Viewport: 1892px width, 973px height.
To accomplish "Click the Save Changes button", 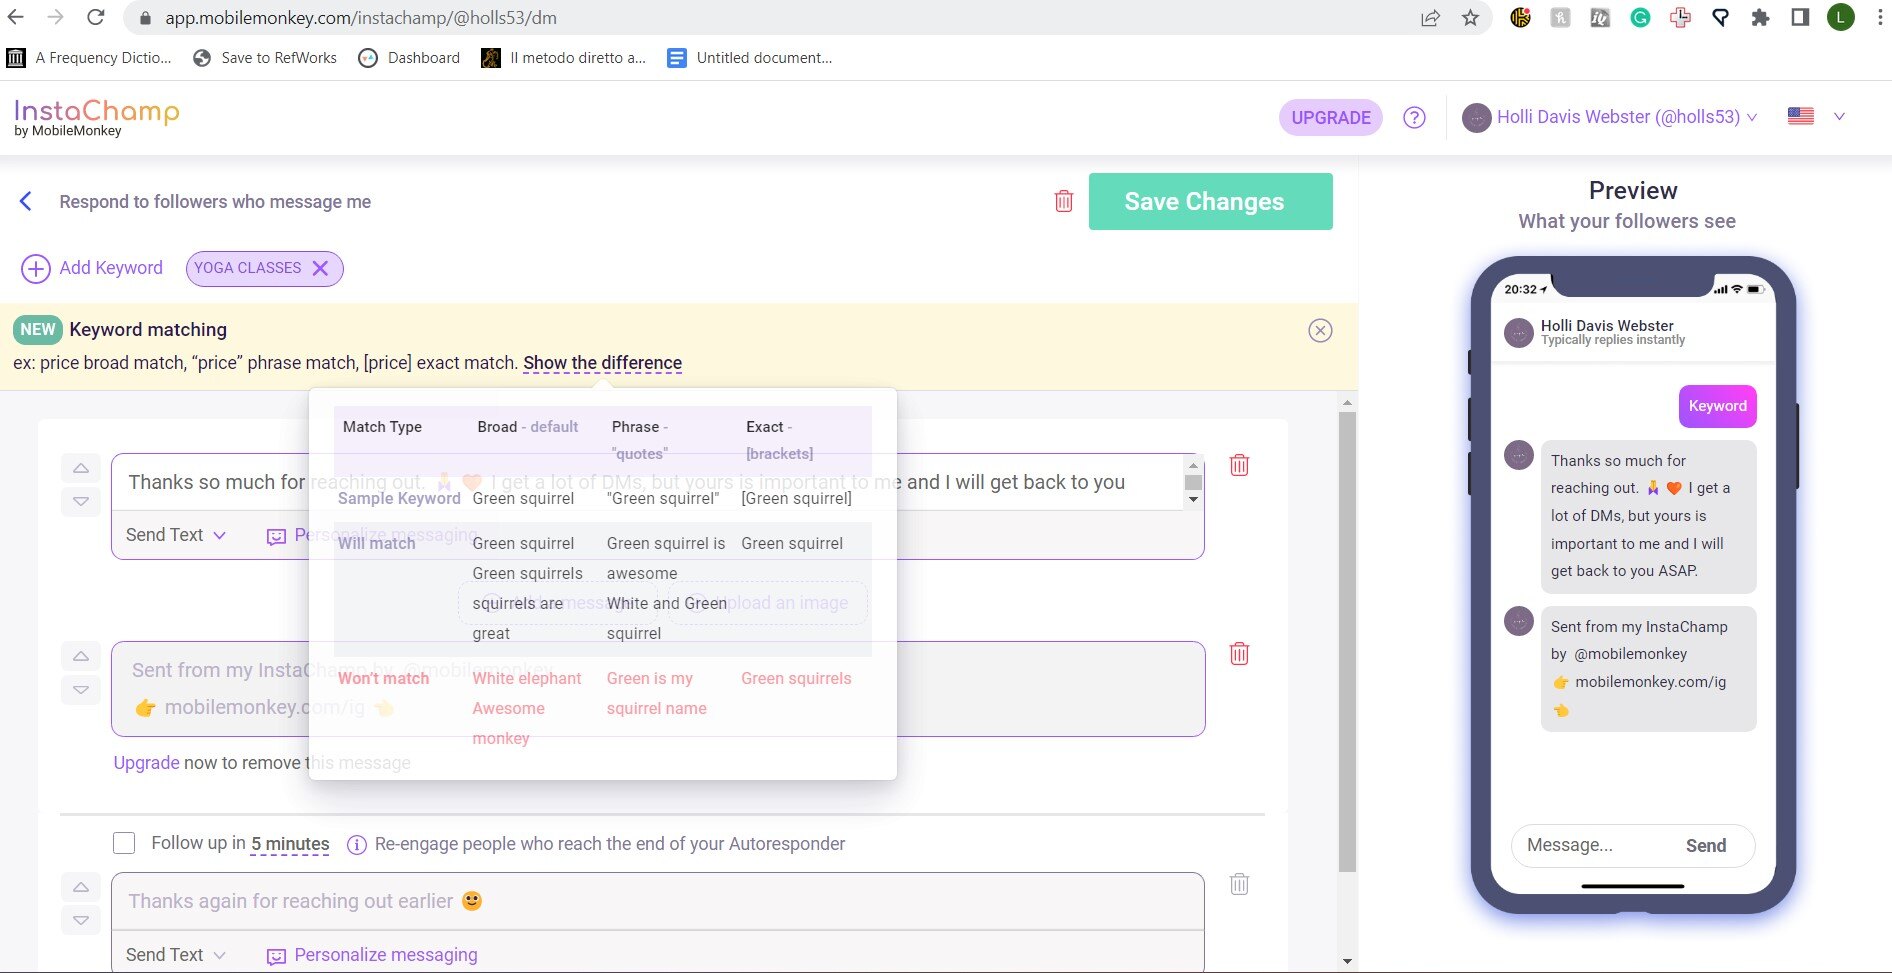I will pyautogui.click(x=1210, y=201).
